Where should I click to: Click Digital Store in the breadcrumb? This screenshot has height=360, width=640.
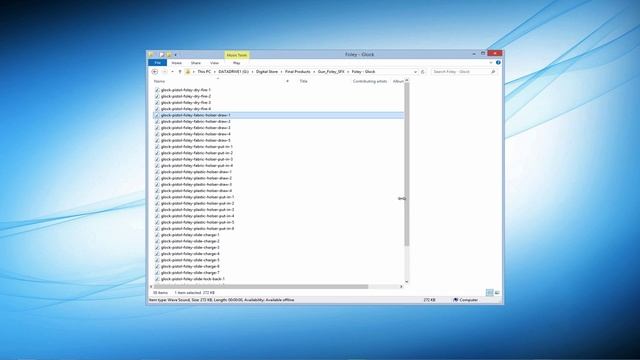[x=267, y=72]
